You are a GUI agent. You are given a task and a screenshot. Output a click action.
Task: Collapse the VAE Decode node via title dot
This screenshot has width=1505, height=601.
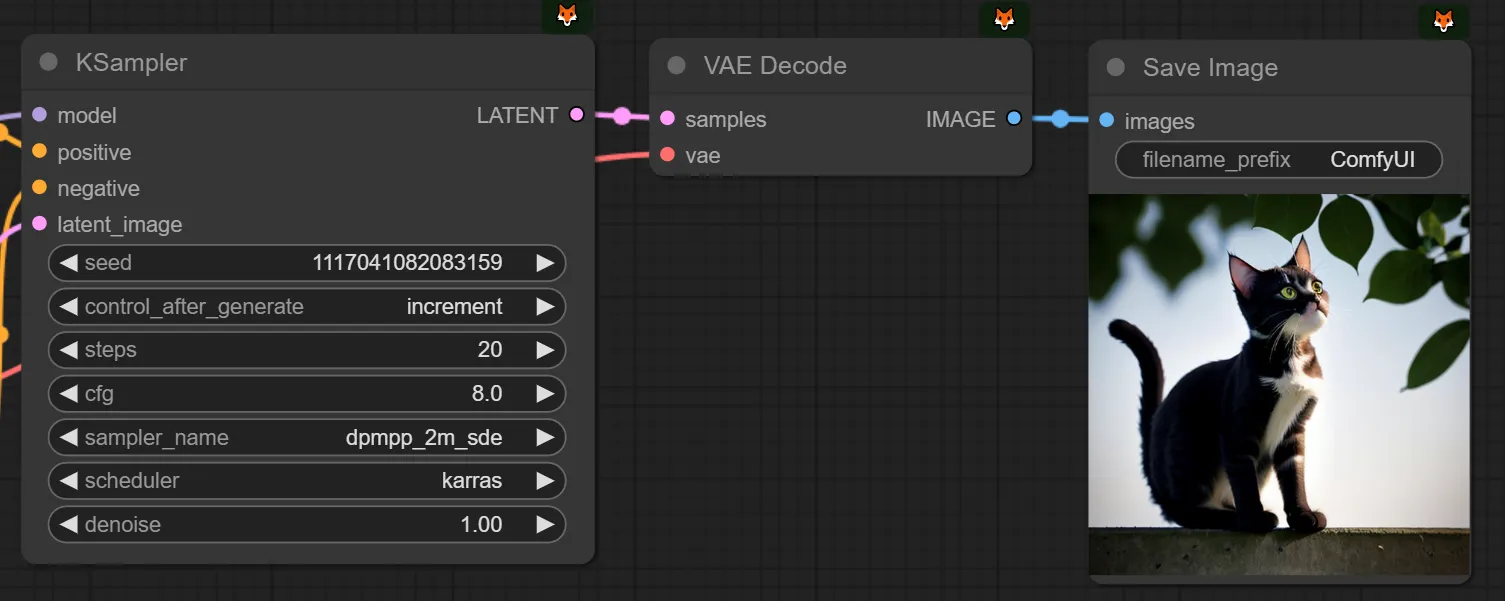tap(676, 66)
